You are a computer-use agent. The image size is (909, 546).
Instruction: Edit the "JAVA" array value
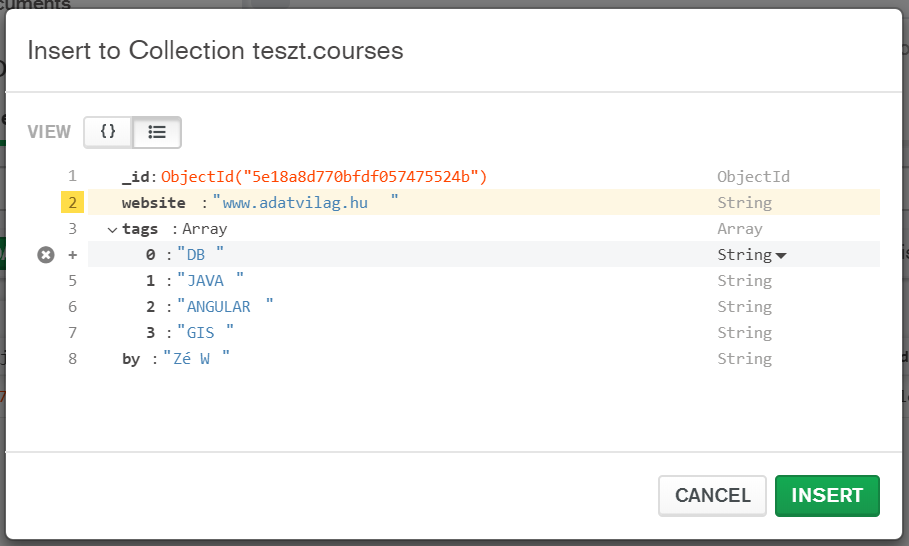tap(206, 281)
